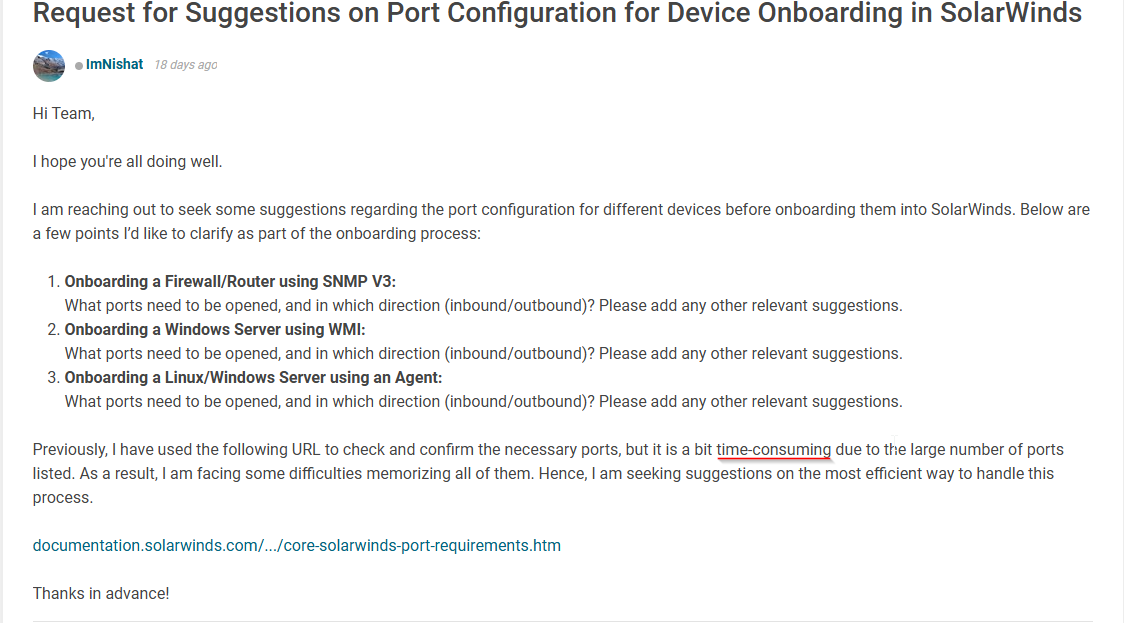Image resolution: width=1124 pixels, height=623 pixels.
Task: Click the 'Hi Team,' greeting line
Action: point(64,114)
